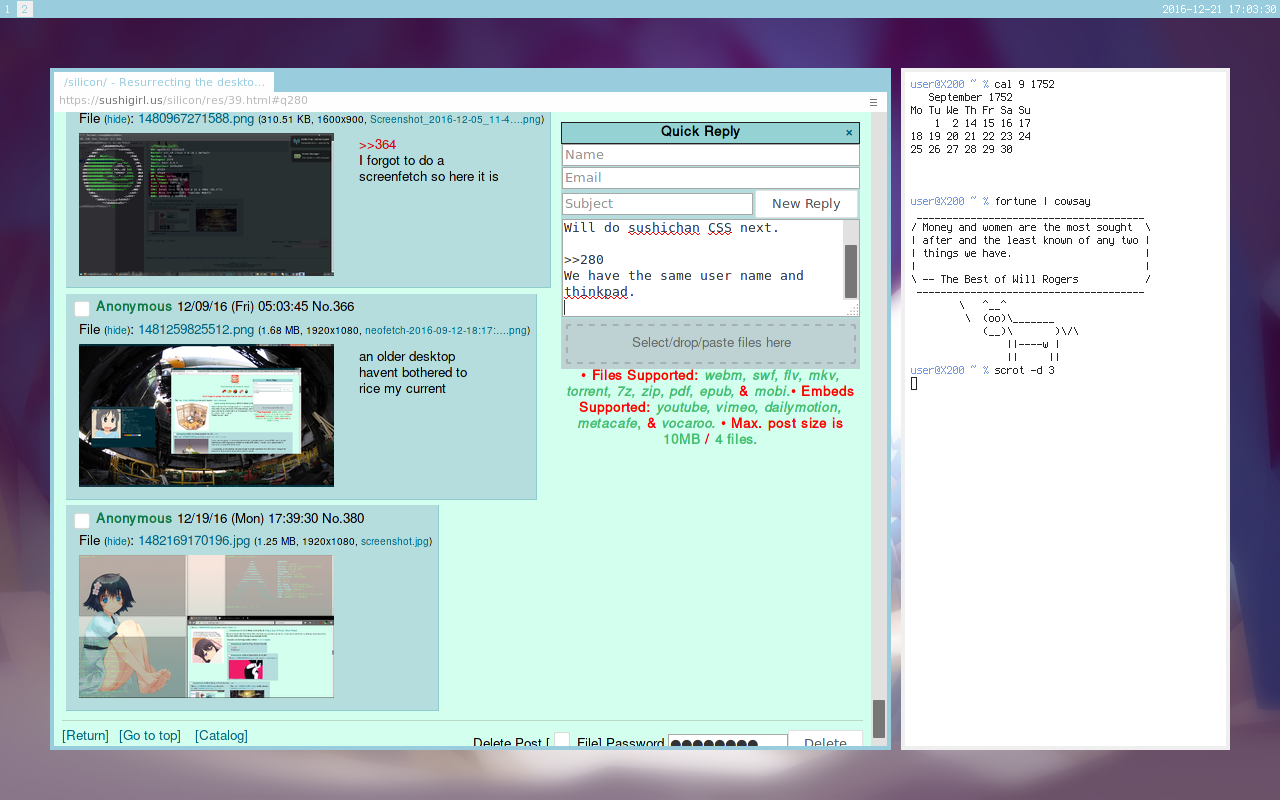
Task: Switch to workspace 1
Action: (8, 9)
